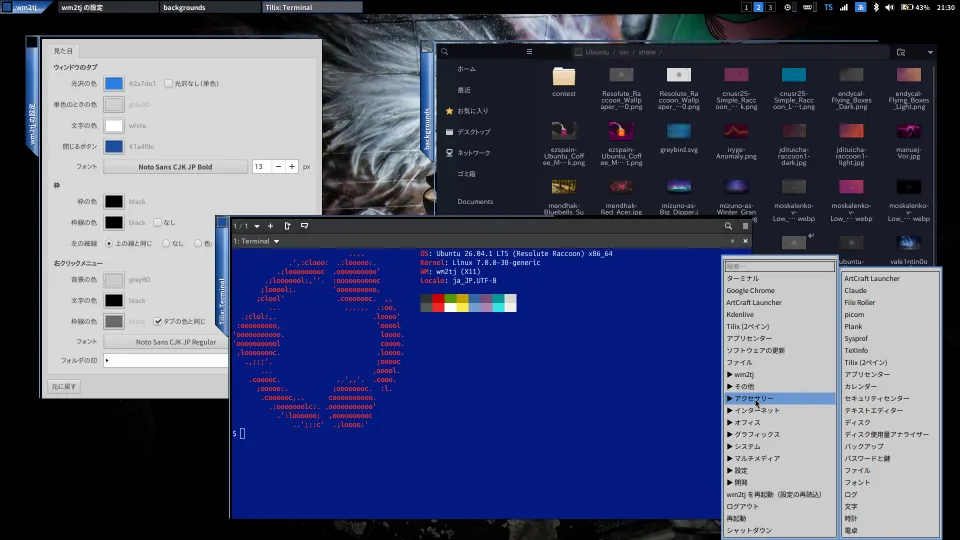
Task: Decrease tab font size with minus
Action: coord(278,167)
